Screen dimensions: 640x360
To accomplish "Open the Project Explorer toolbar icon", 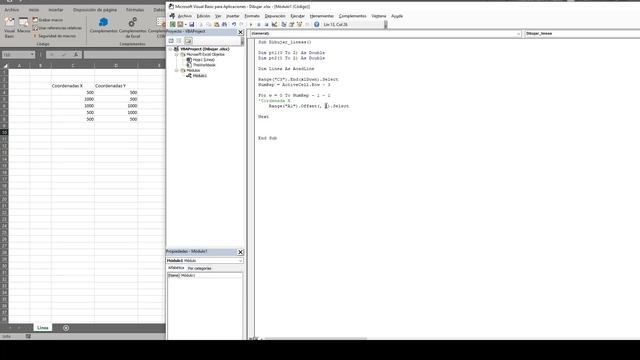I will pos(284,24).
